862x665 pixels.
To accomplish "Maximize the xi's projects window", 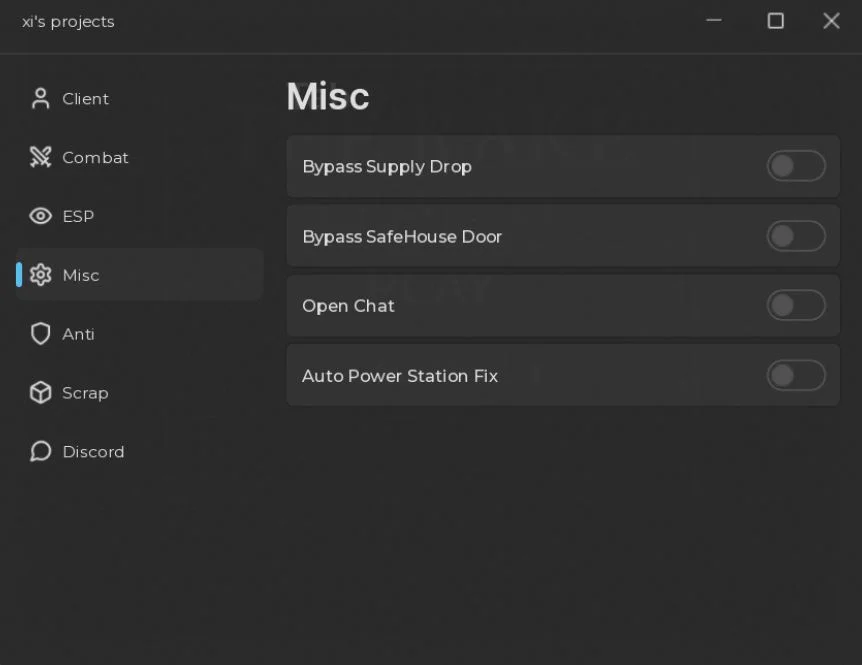I will tap(775, 21).
